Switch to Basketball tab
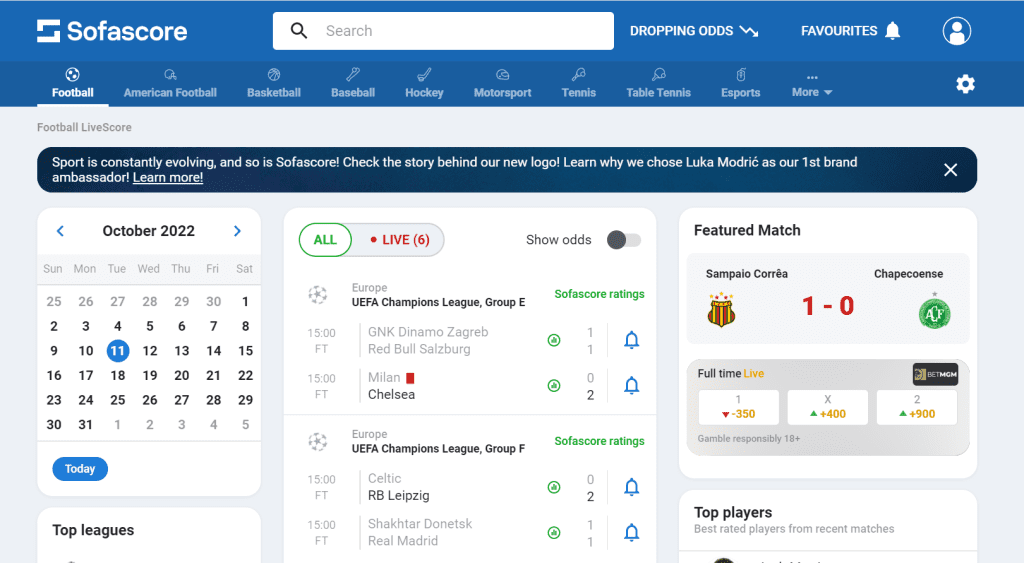The image size is (1024, 563). pos(274,84)
